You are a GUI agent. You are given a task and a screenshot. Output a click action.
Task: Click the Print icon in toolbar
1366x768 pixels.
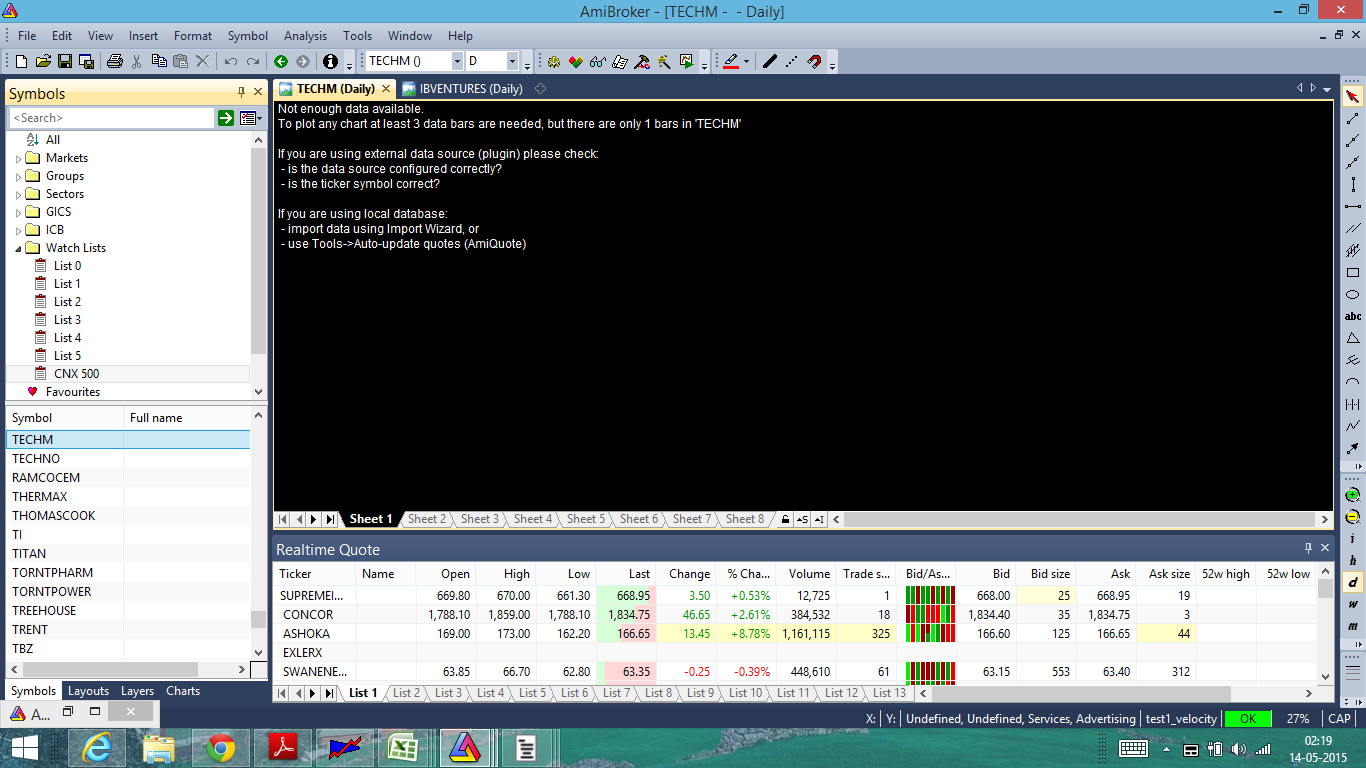[x=114, y=61]
